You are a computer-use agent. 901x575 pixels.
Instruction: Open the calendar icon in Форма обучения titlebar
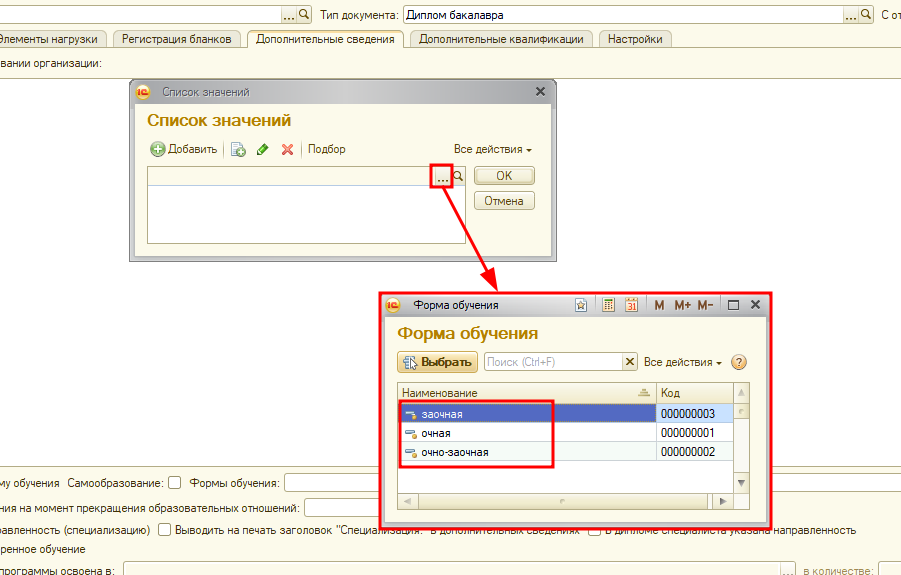pos(631,305)
